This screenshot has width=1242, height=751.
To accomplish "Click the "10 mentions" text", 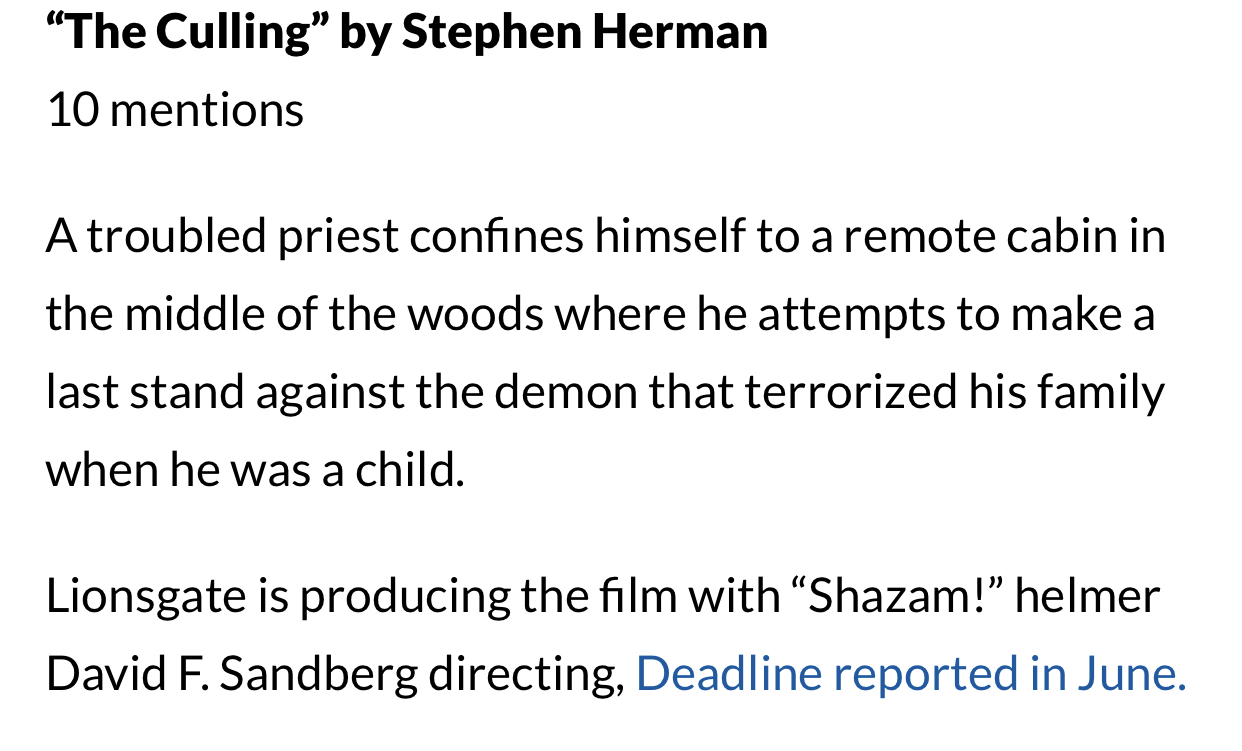I will pos(175,109).
